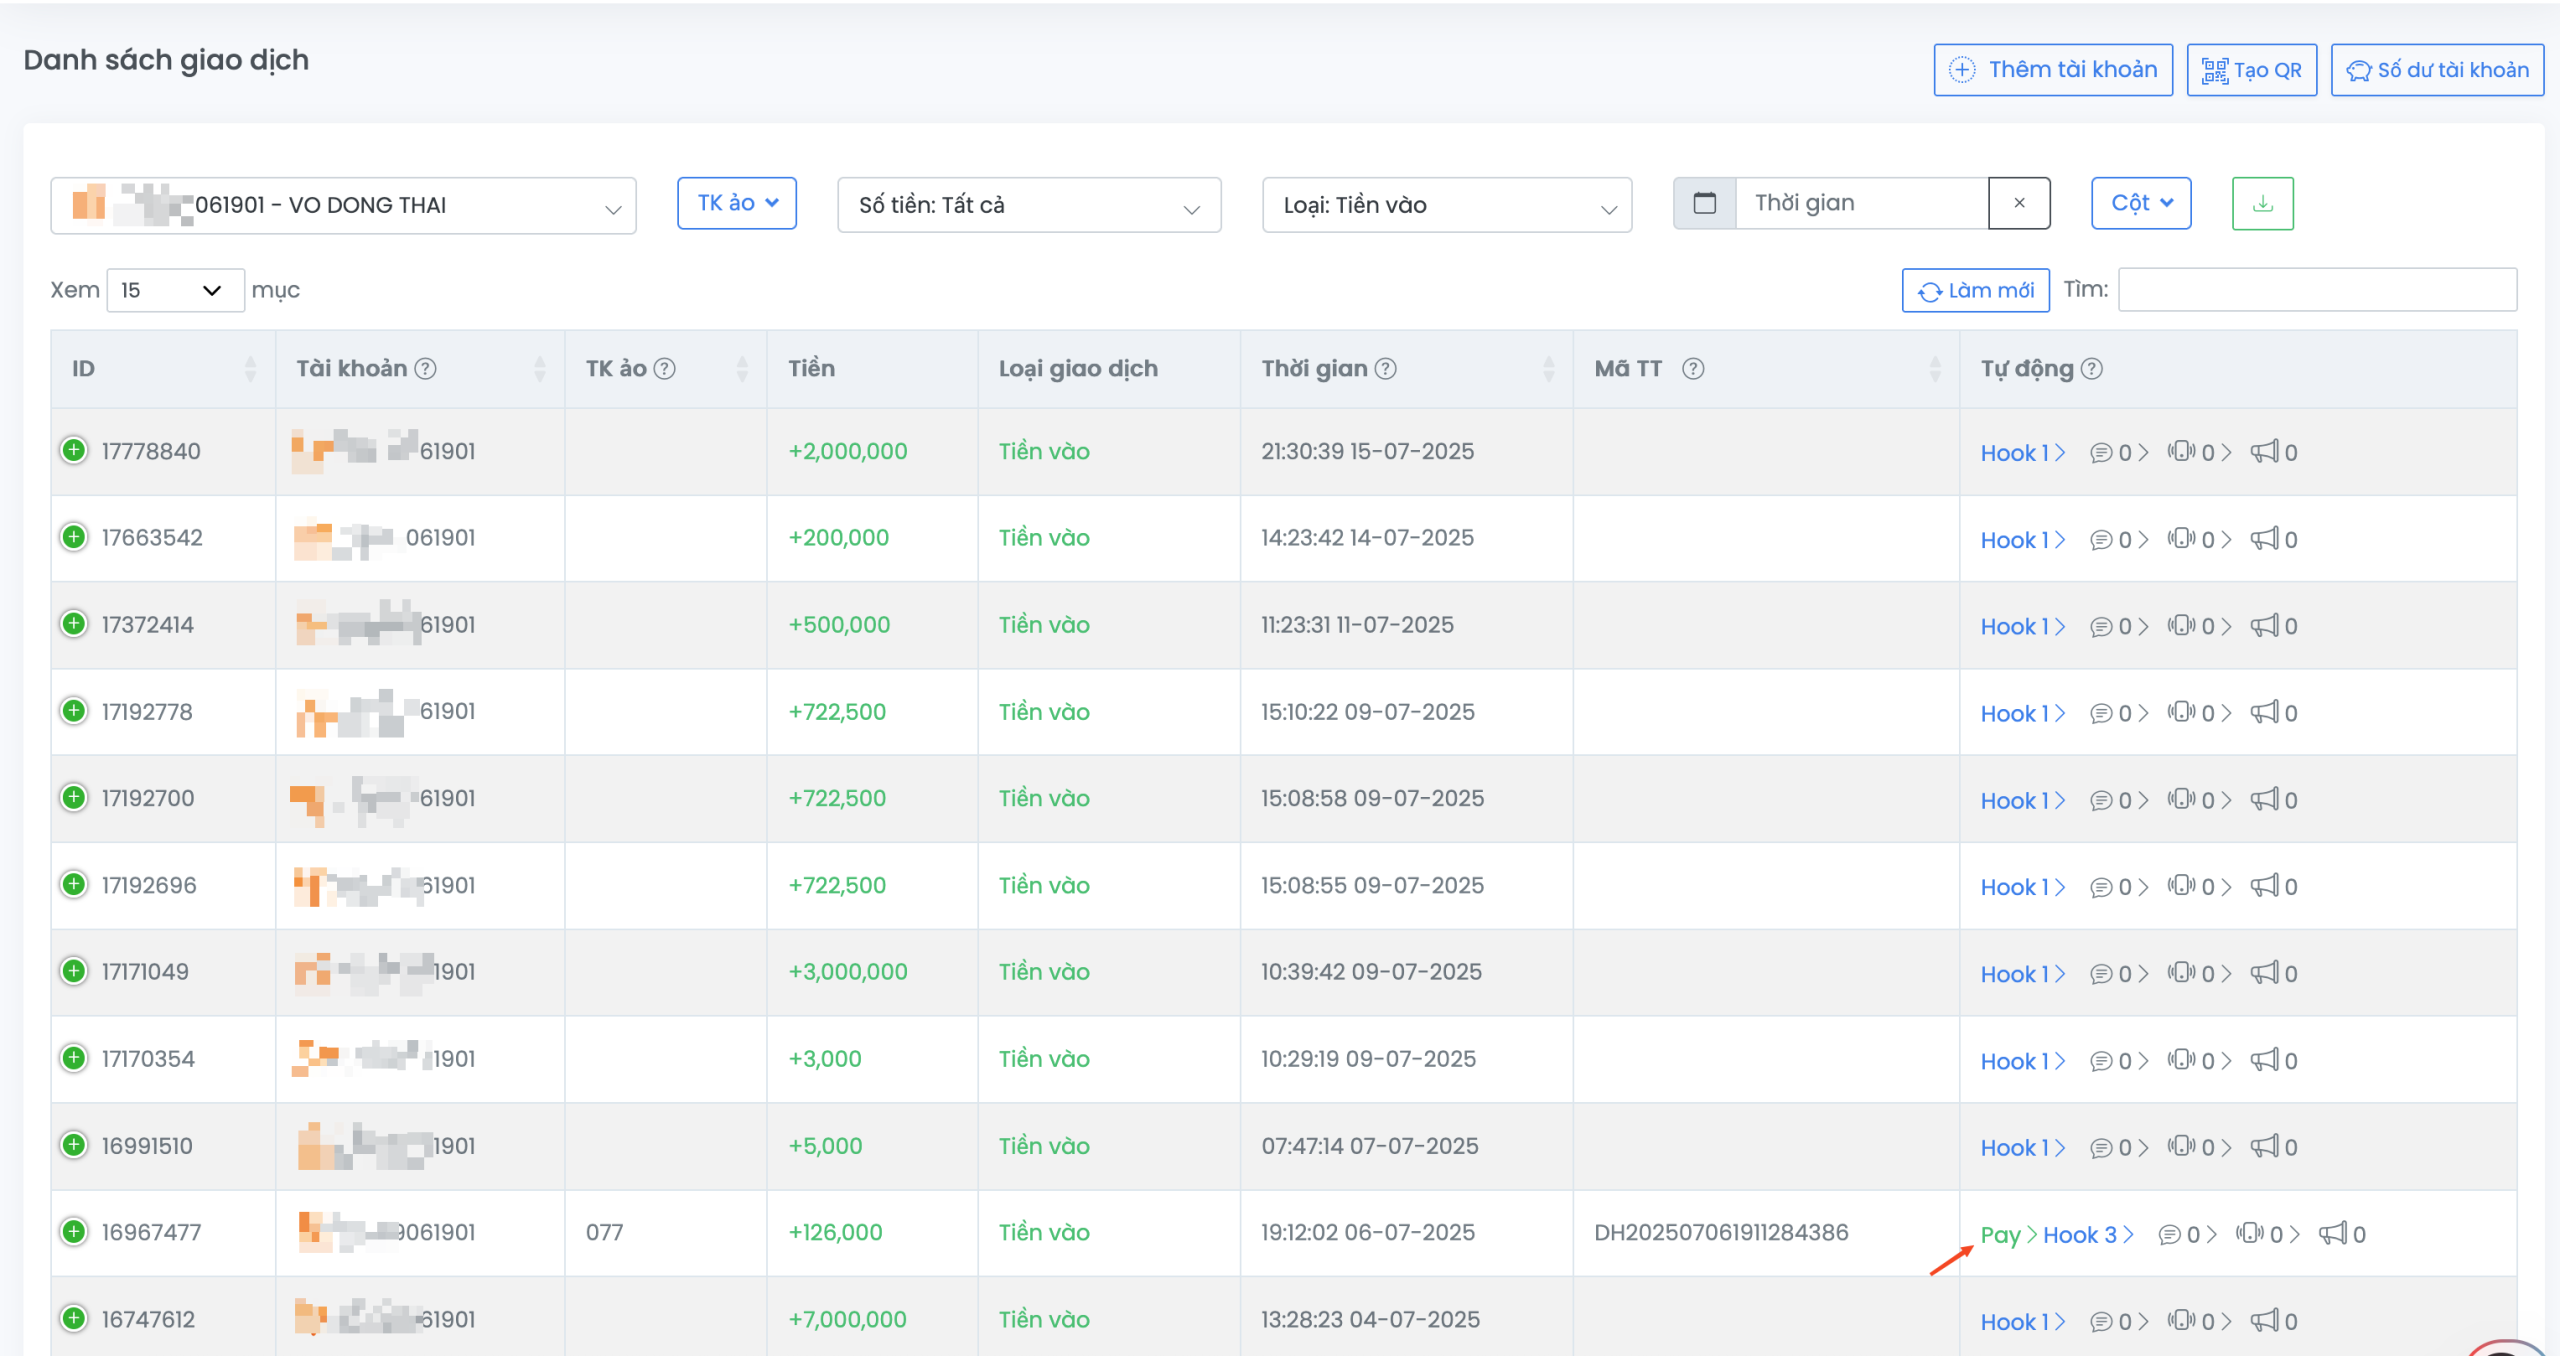Image resolution: width=2560 pixels, height=1356 pixels.
Task: Expand row 17372414 with green plus
Action: click(x=74, y=624)
